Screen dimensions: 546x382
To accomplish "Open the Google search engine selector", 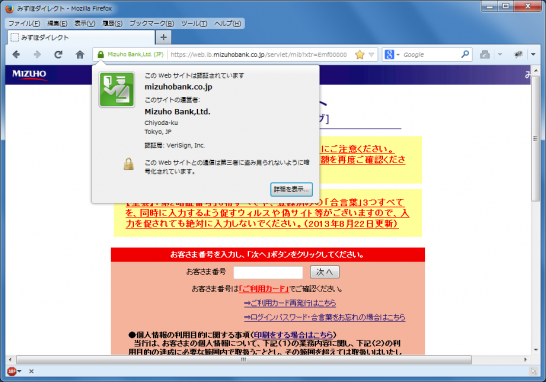I will [392, 55].
